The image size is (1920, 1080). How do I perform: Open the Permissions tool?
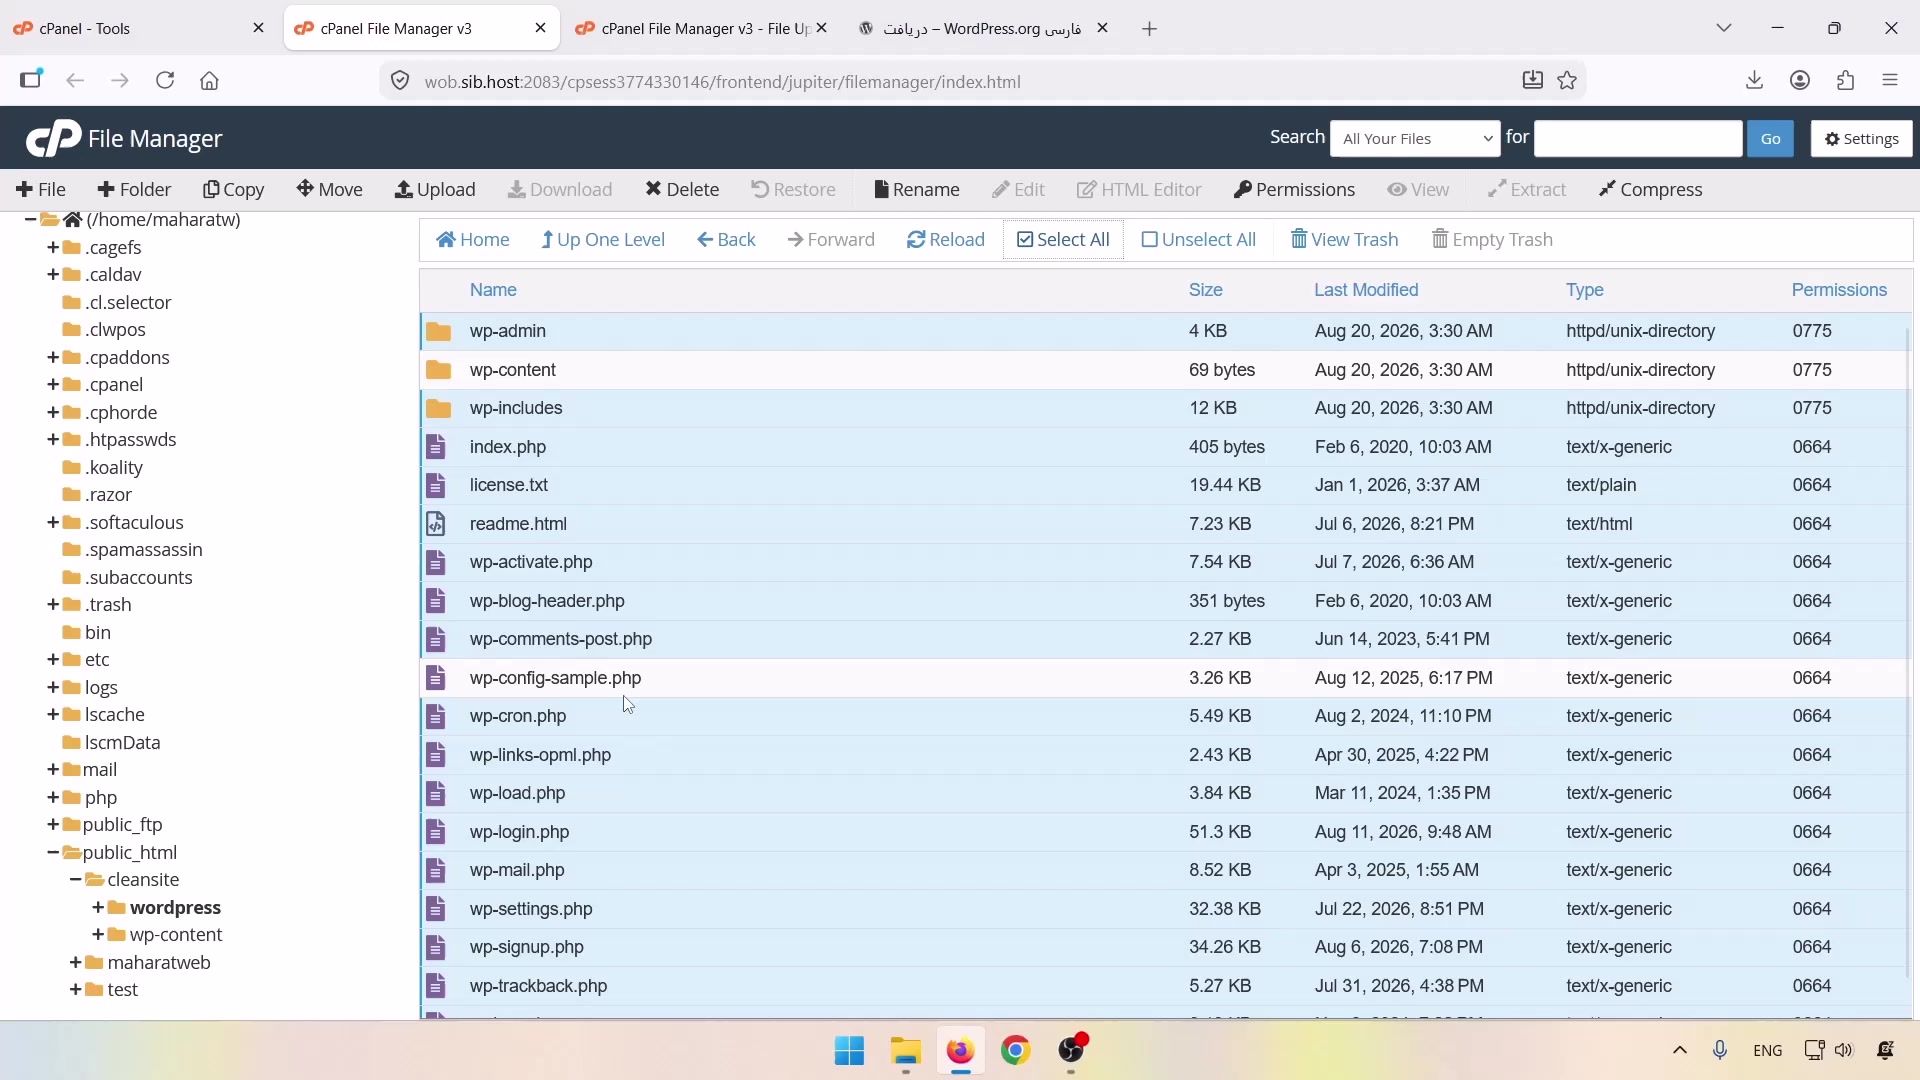click(1295, 190)
